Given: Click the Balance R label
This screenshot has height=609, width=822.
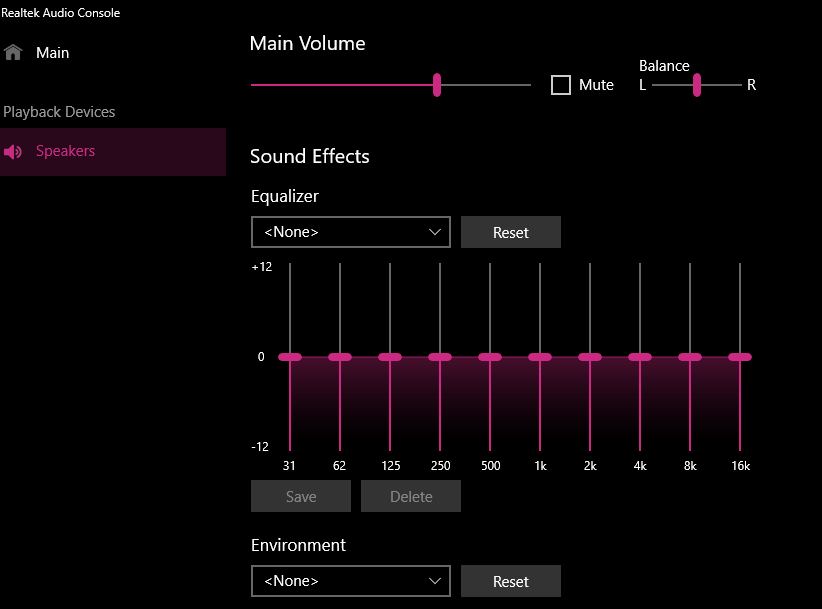Looking at the screenshot, I should [751, 85].
